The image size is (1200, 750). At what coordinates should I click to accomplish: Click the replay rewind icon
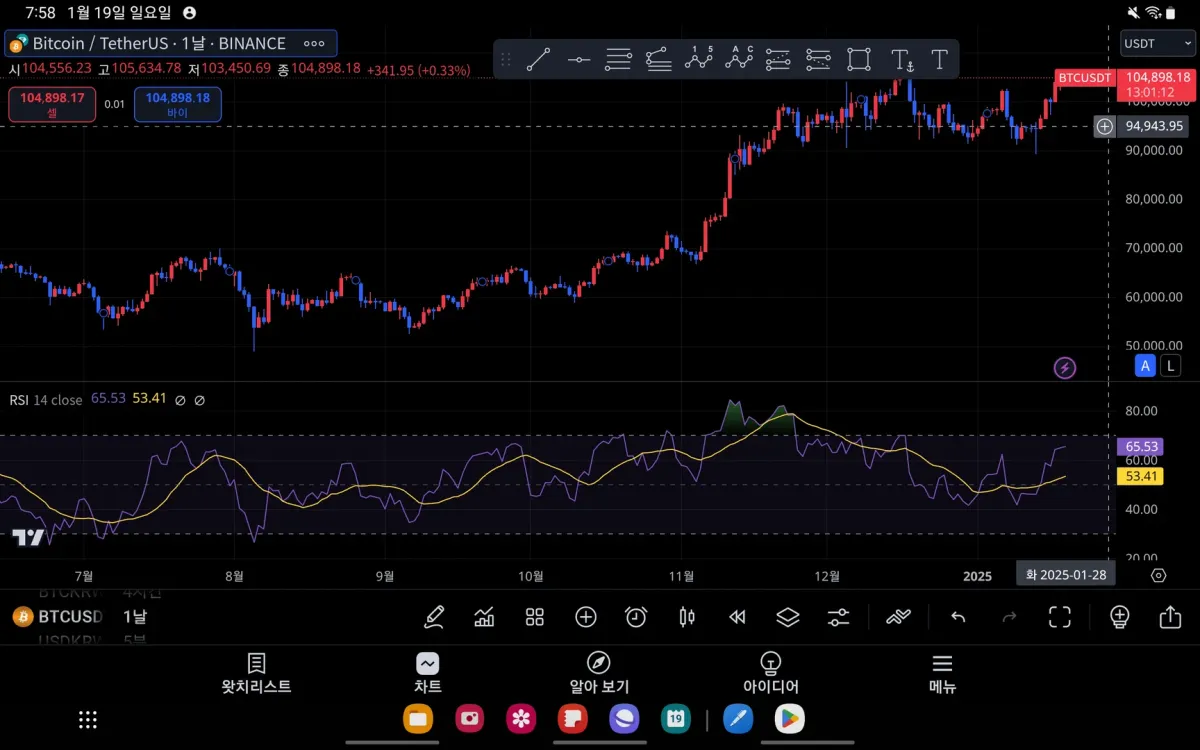737,617
